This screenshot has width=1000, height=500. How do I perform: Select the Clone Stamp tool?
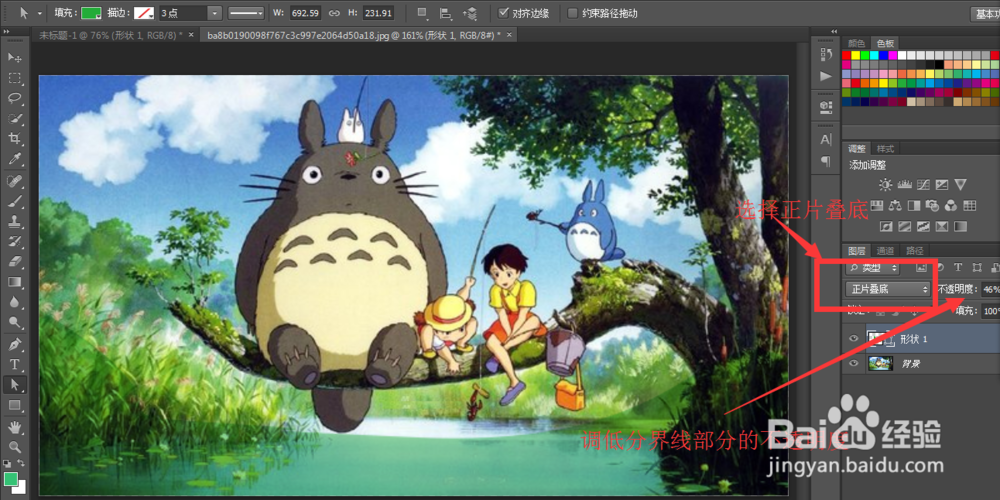point(15,222)
